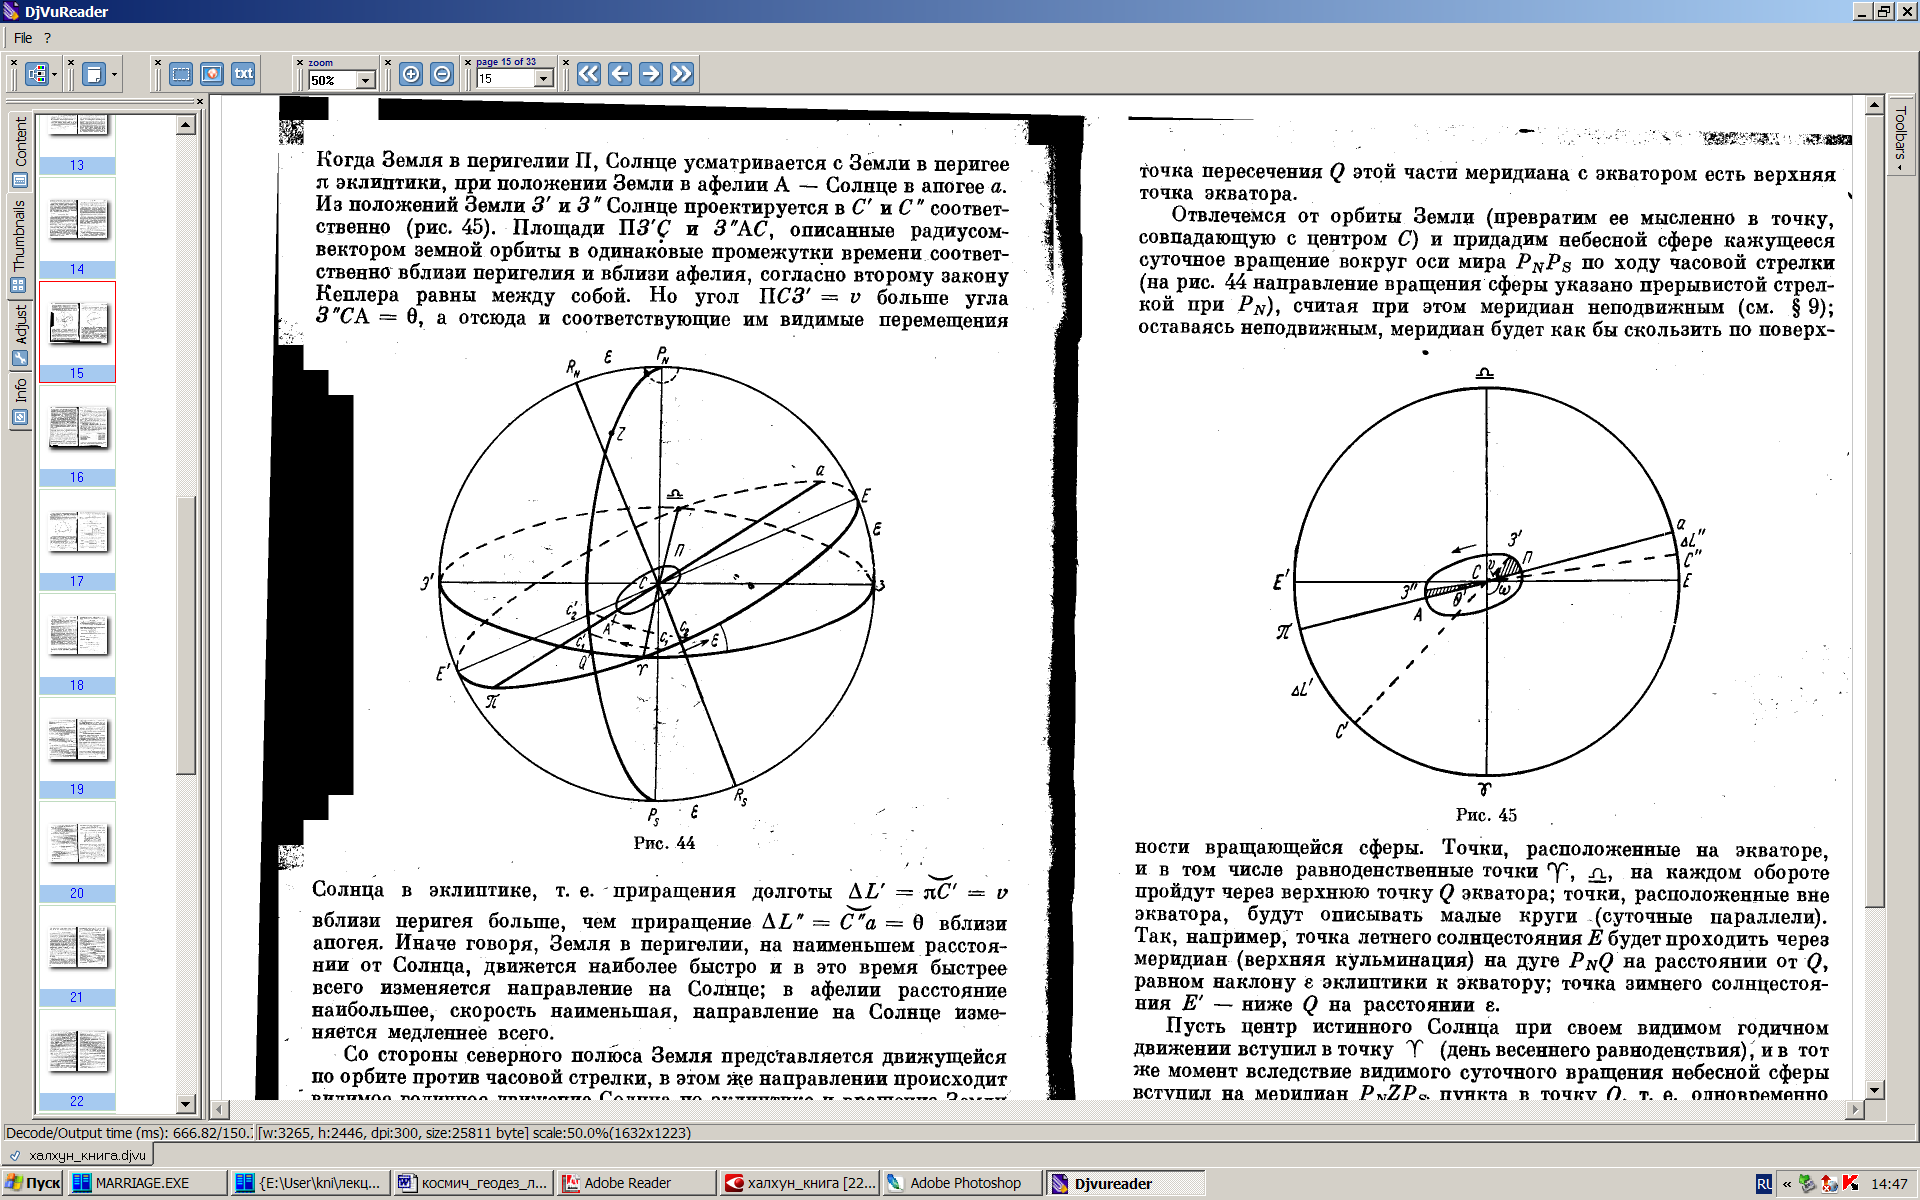Click the page view mode icon
This screenshot has width=1920, height=1200.
[94, 74]
